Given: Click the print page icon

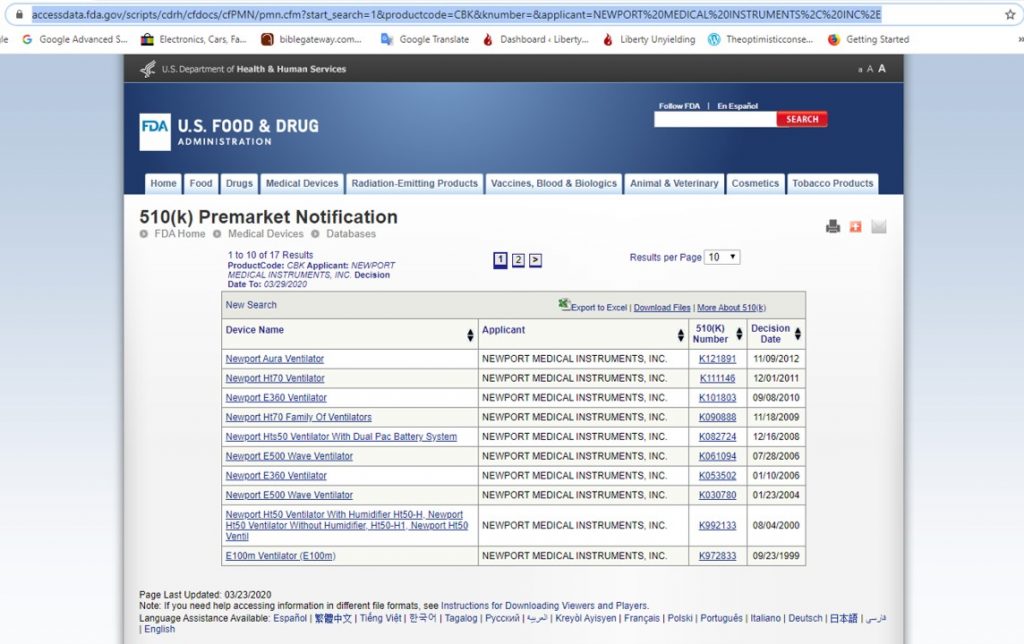Looking at the screenshot, I should click(833, 227).
